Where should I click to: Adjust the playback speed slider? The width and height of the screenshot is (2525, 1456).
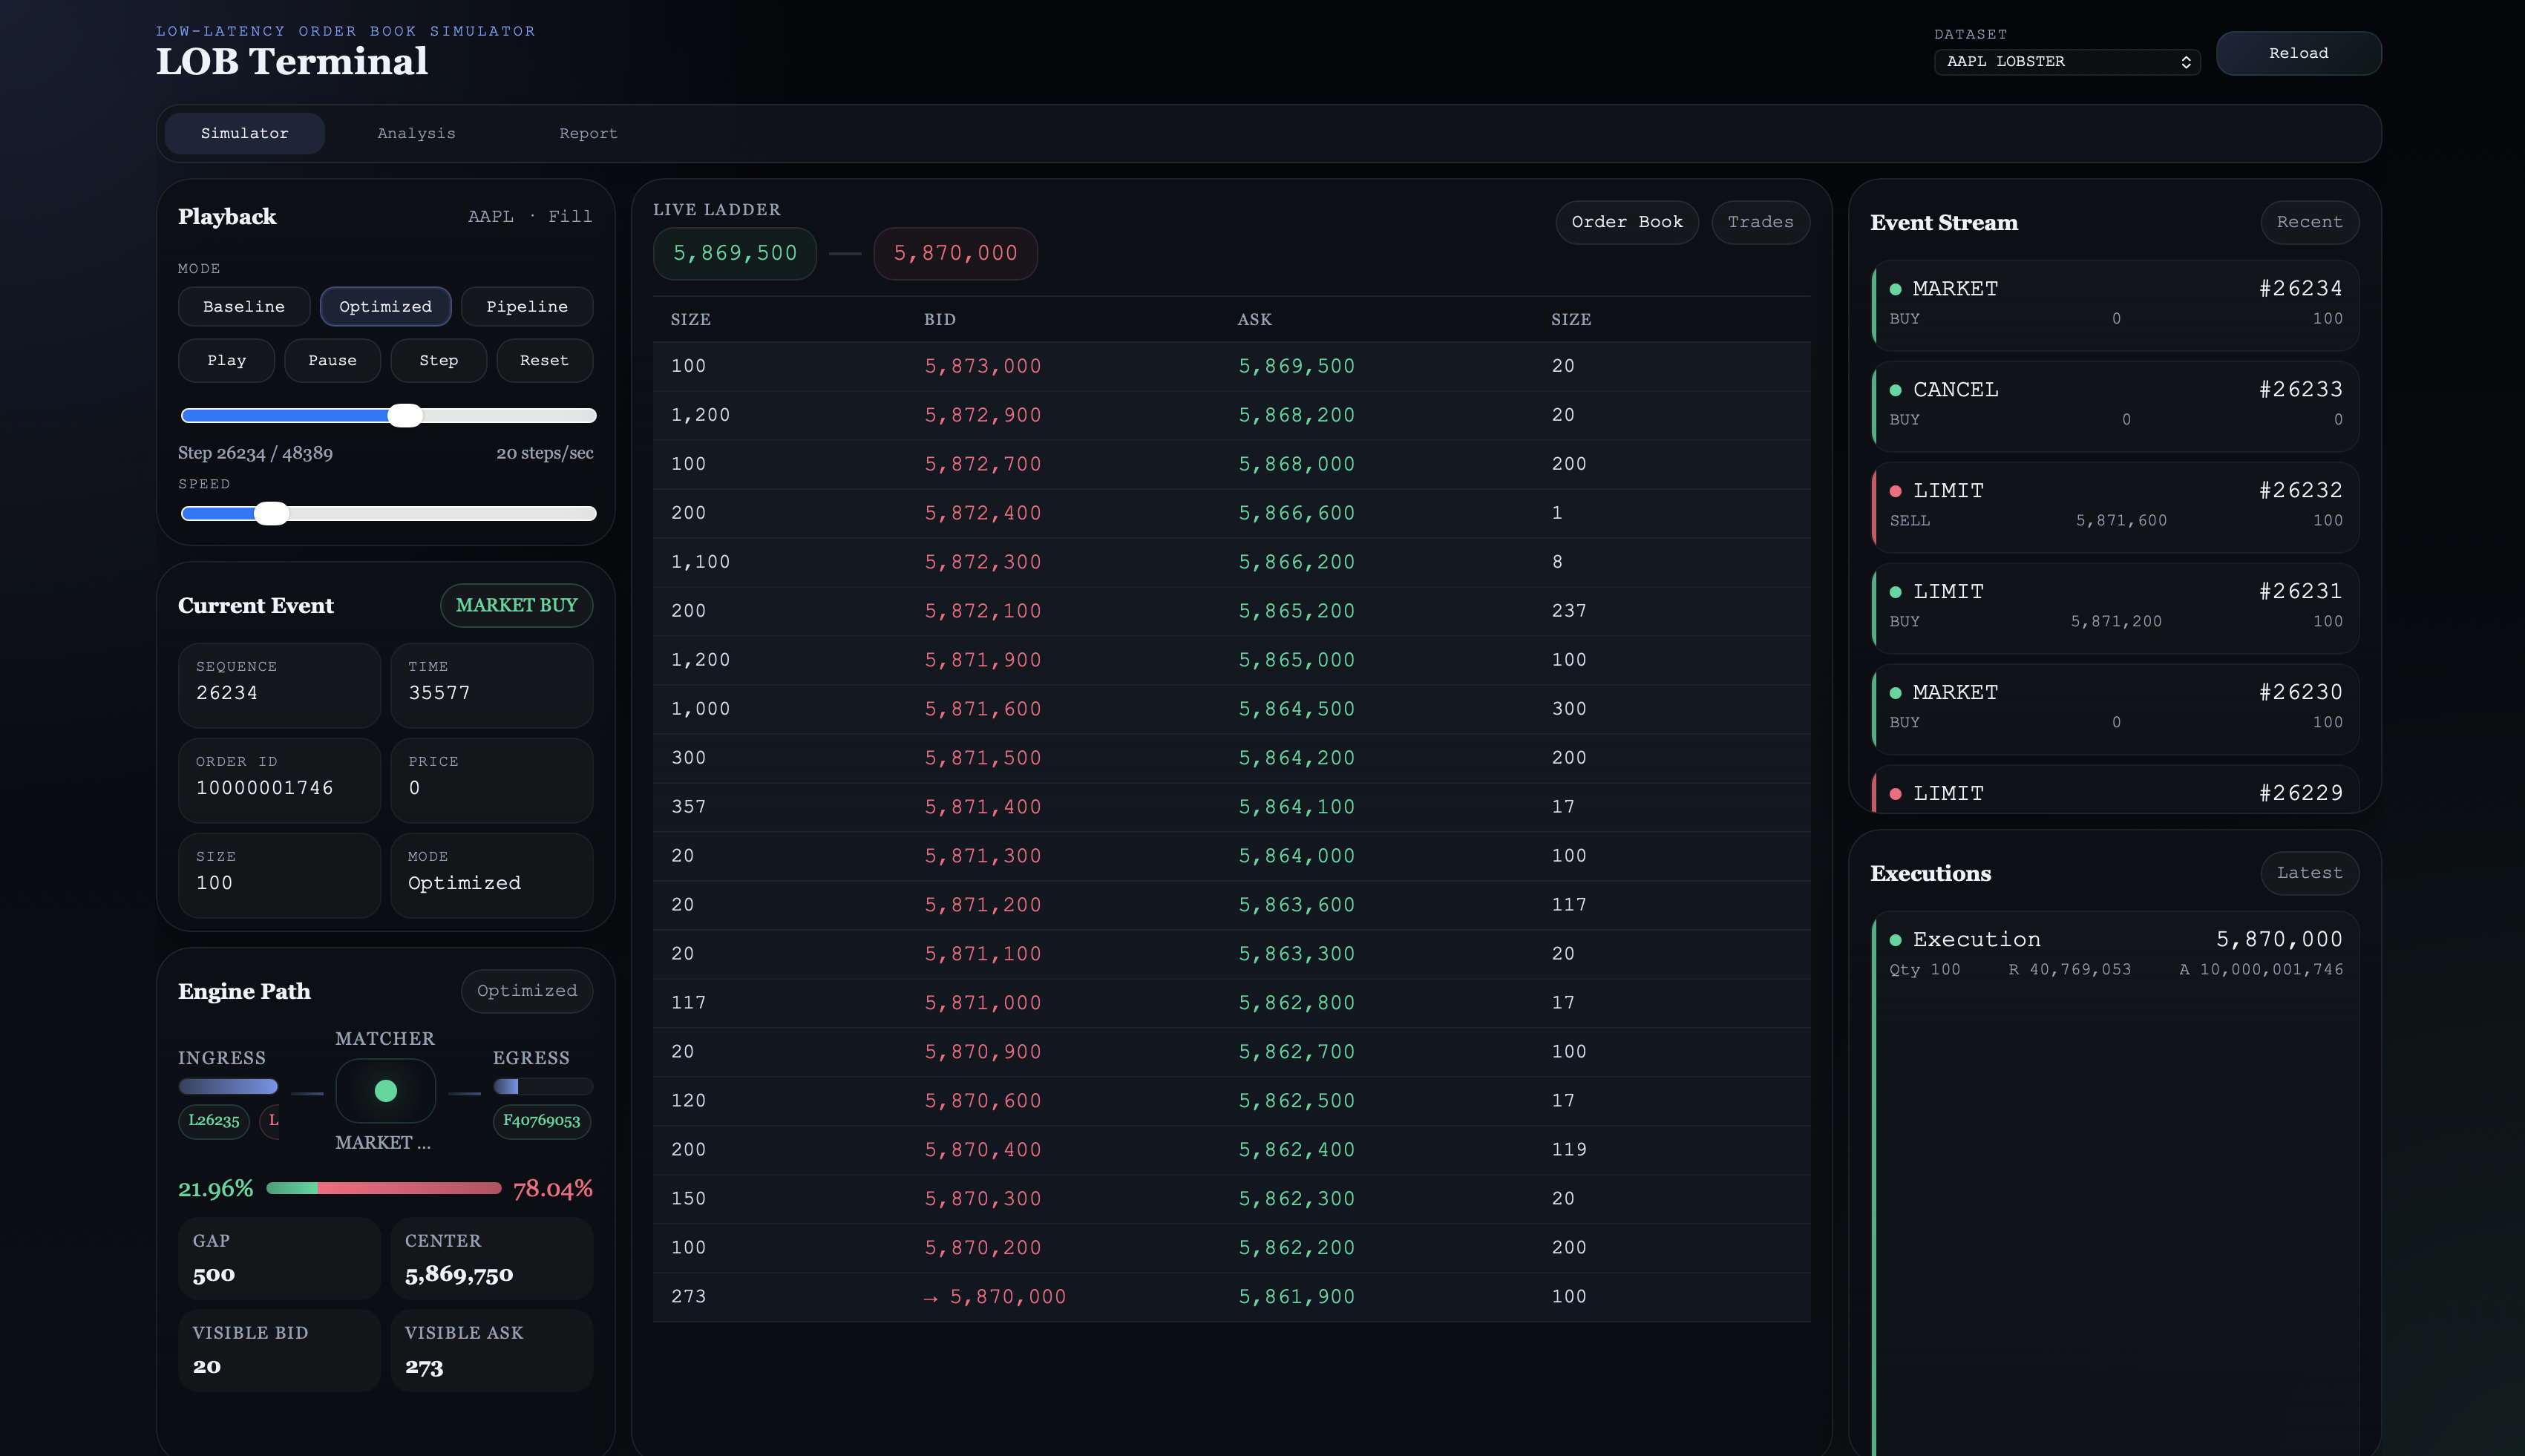point(271,513)
